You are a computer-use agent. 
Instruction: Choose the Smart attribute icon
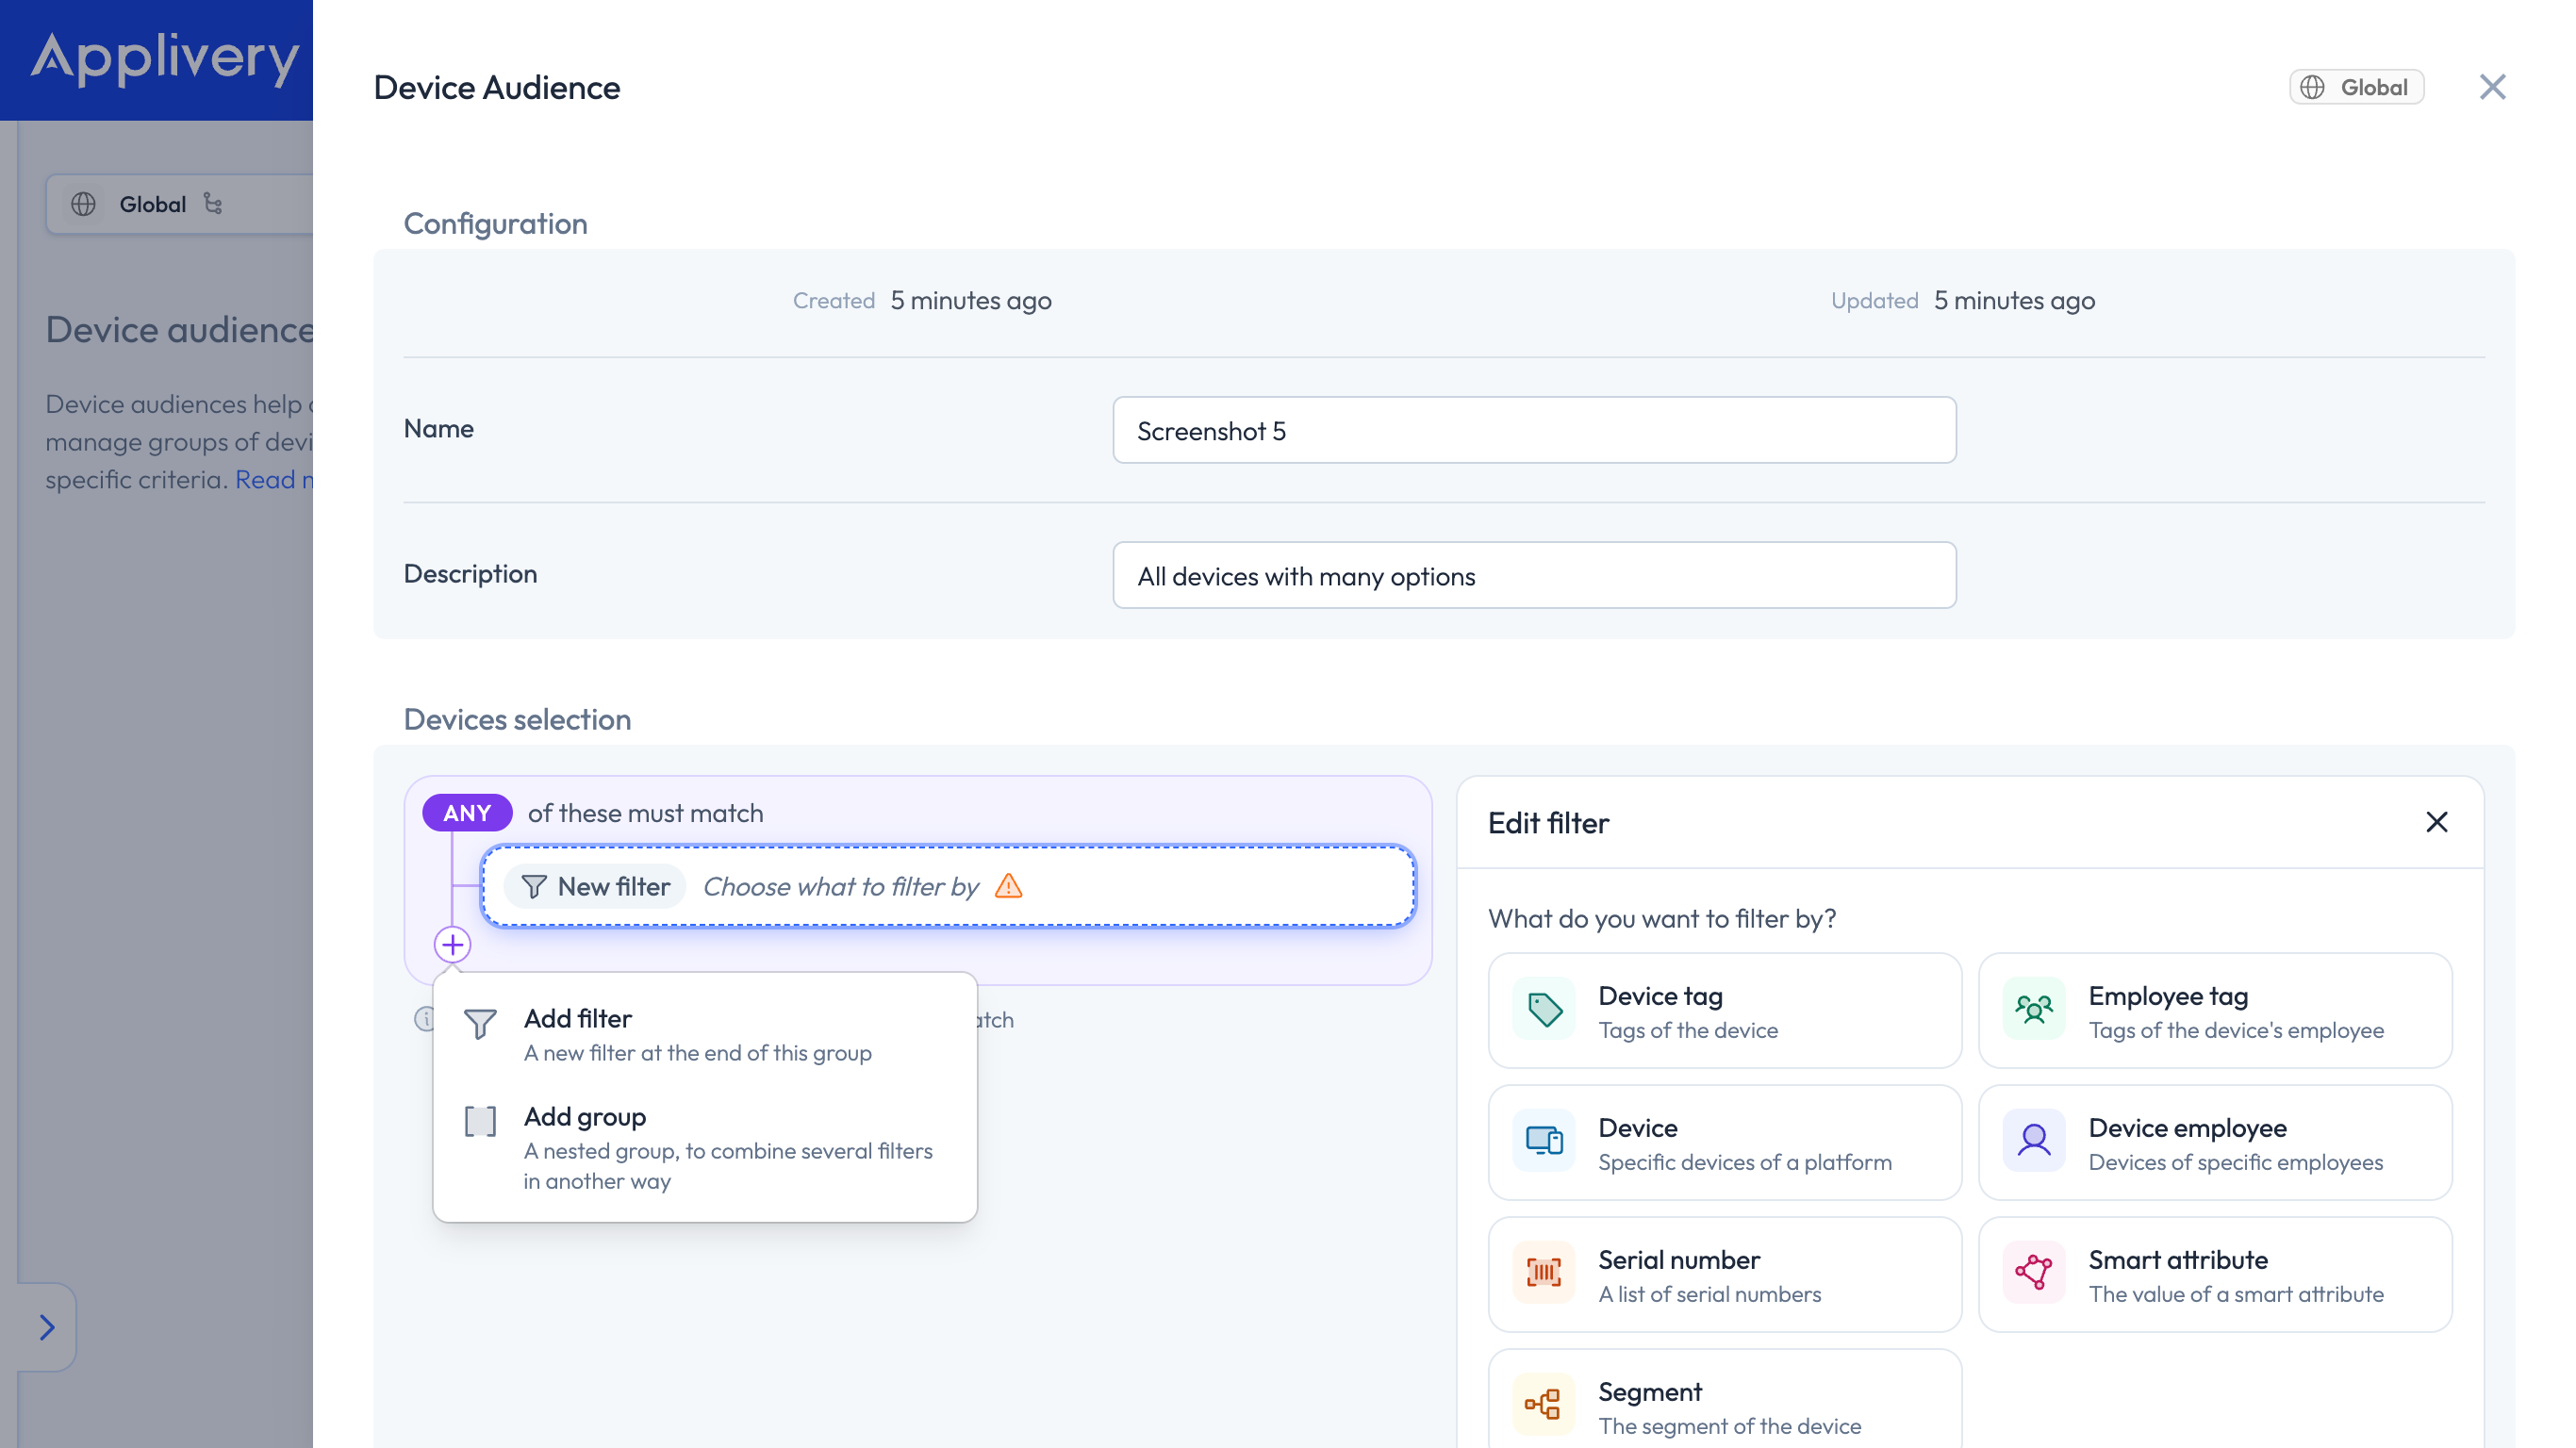pos(2034,1273)
